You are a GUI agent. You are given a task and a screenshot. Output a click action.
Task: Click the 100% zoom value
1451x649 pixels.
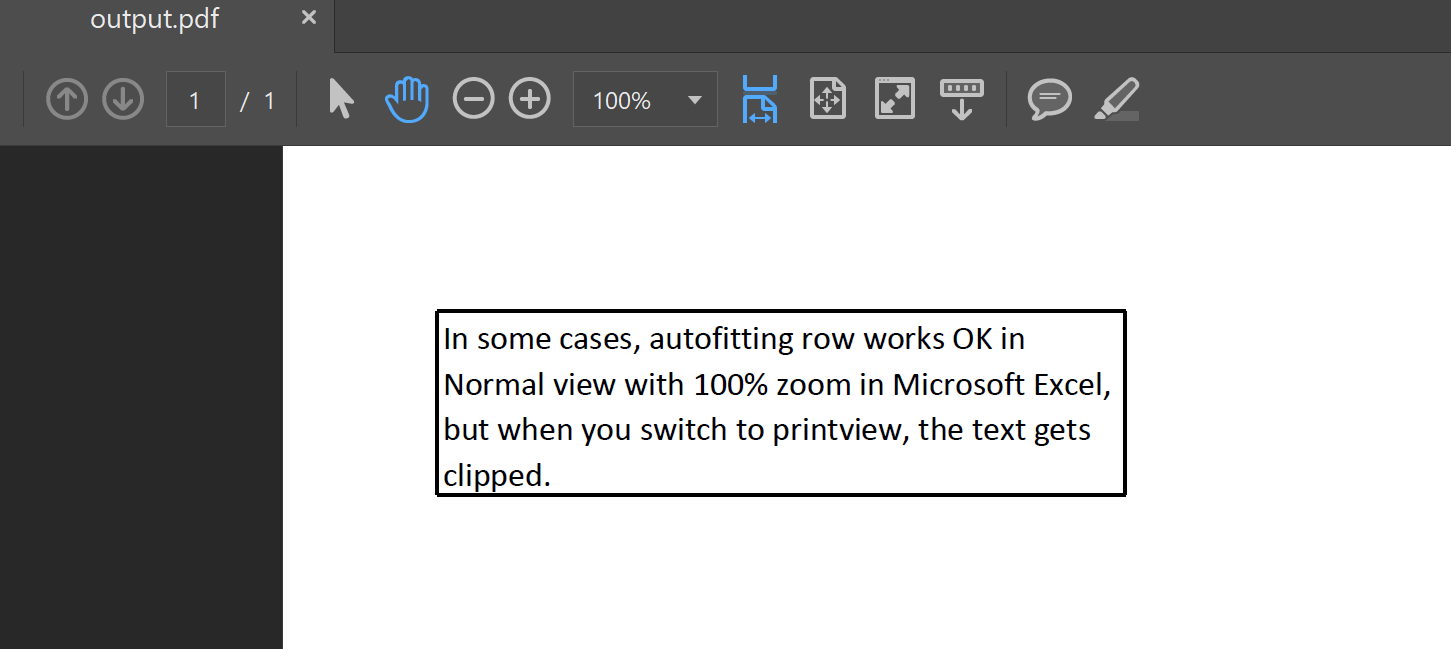620,99
